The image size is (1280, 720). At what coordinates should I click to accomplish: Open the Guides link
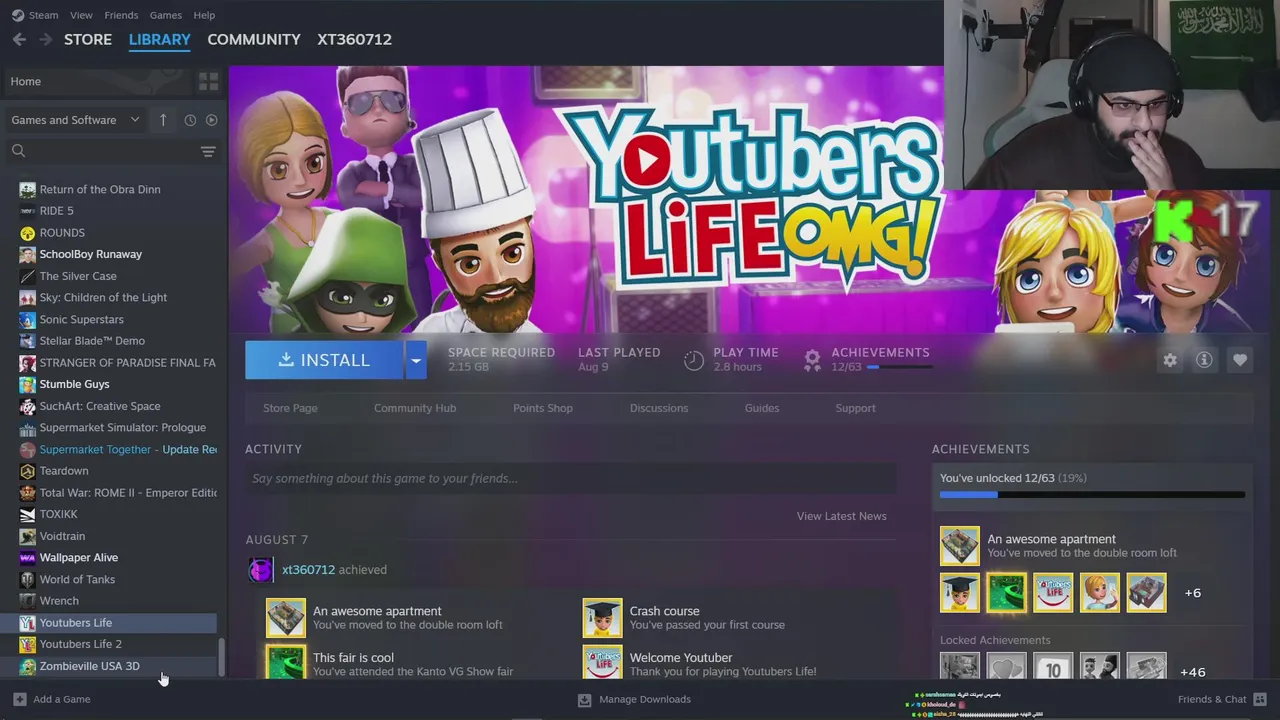[x=762, y=408]
